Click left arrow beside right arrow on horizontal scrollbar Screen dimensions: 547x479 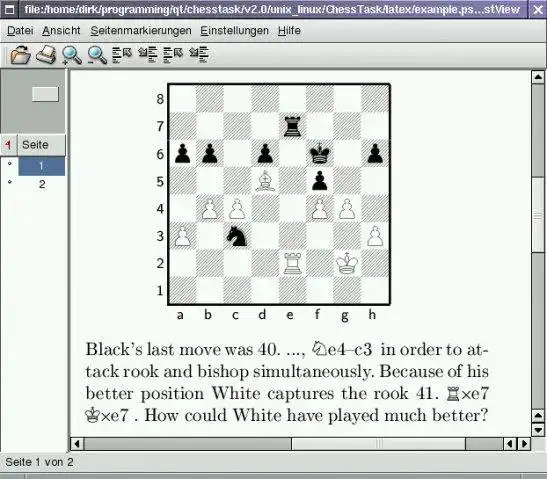(510, 444)
